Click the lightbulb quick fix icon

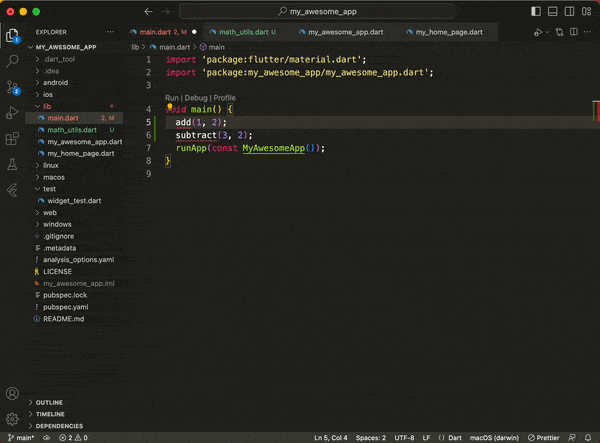click(x=170, y=106)
